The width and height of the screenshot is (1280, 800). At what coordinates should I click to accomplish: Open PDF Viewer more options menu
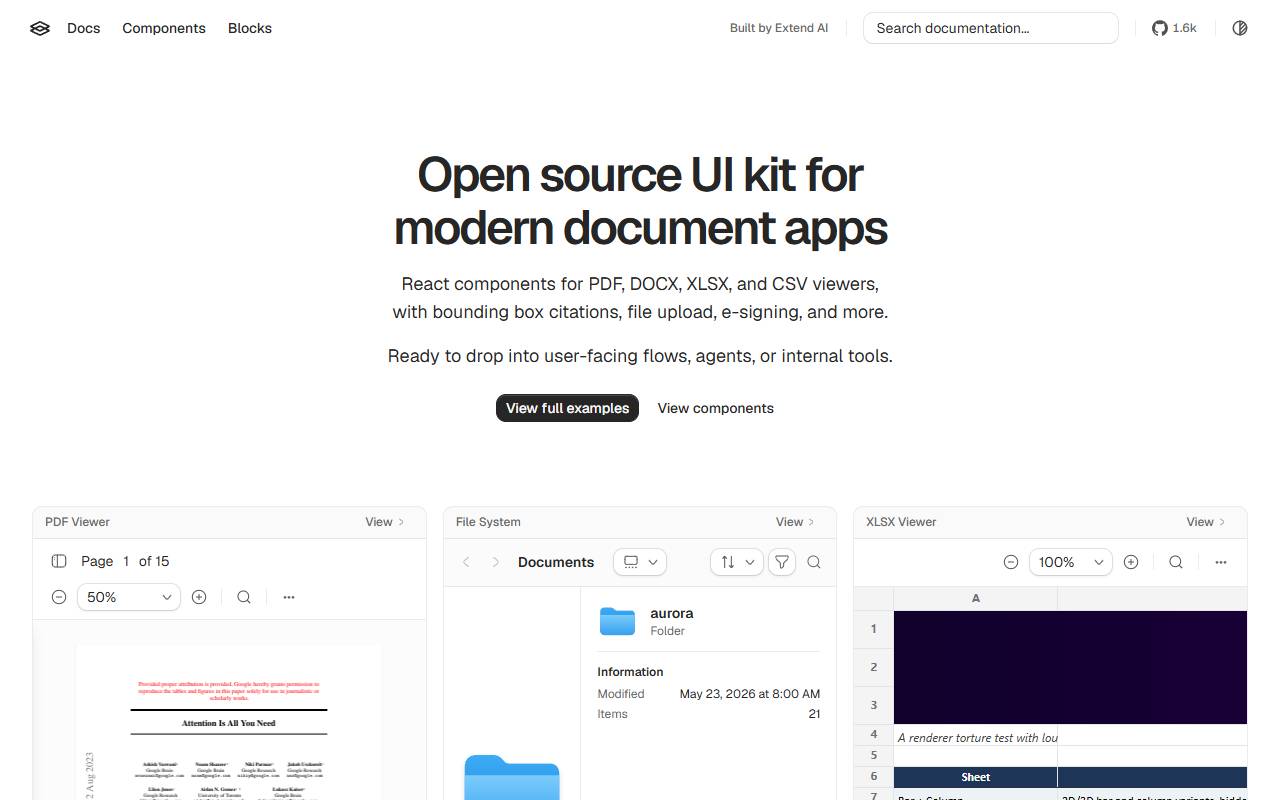289,597
